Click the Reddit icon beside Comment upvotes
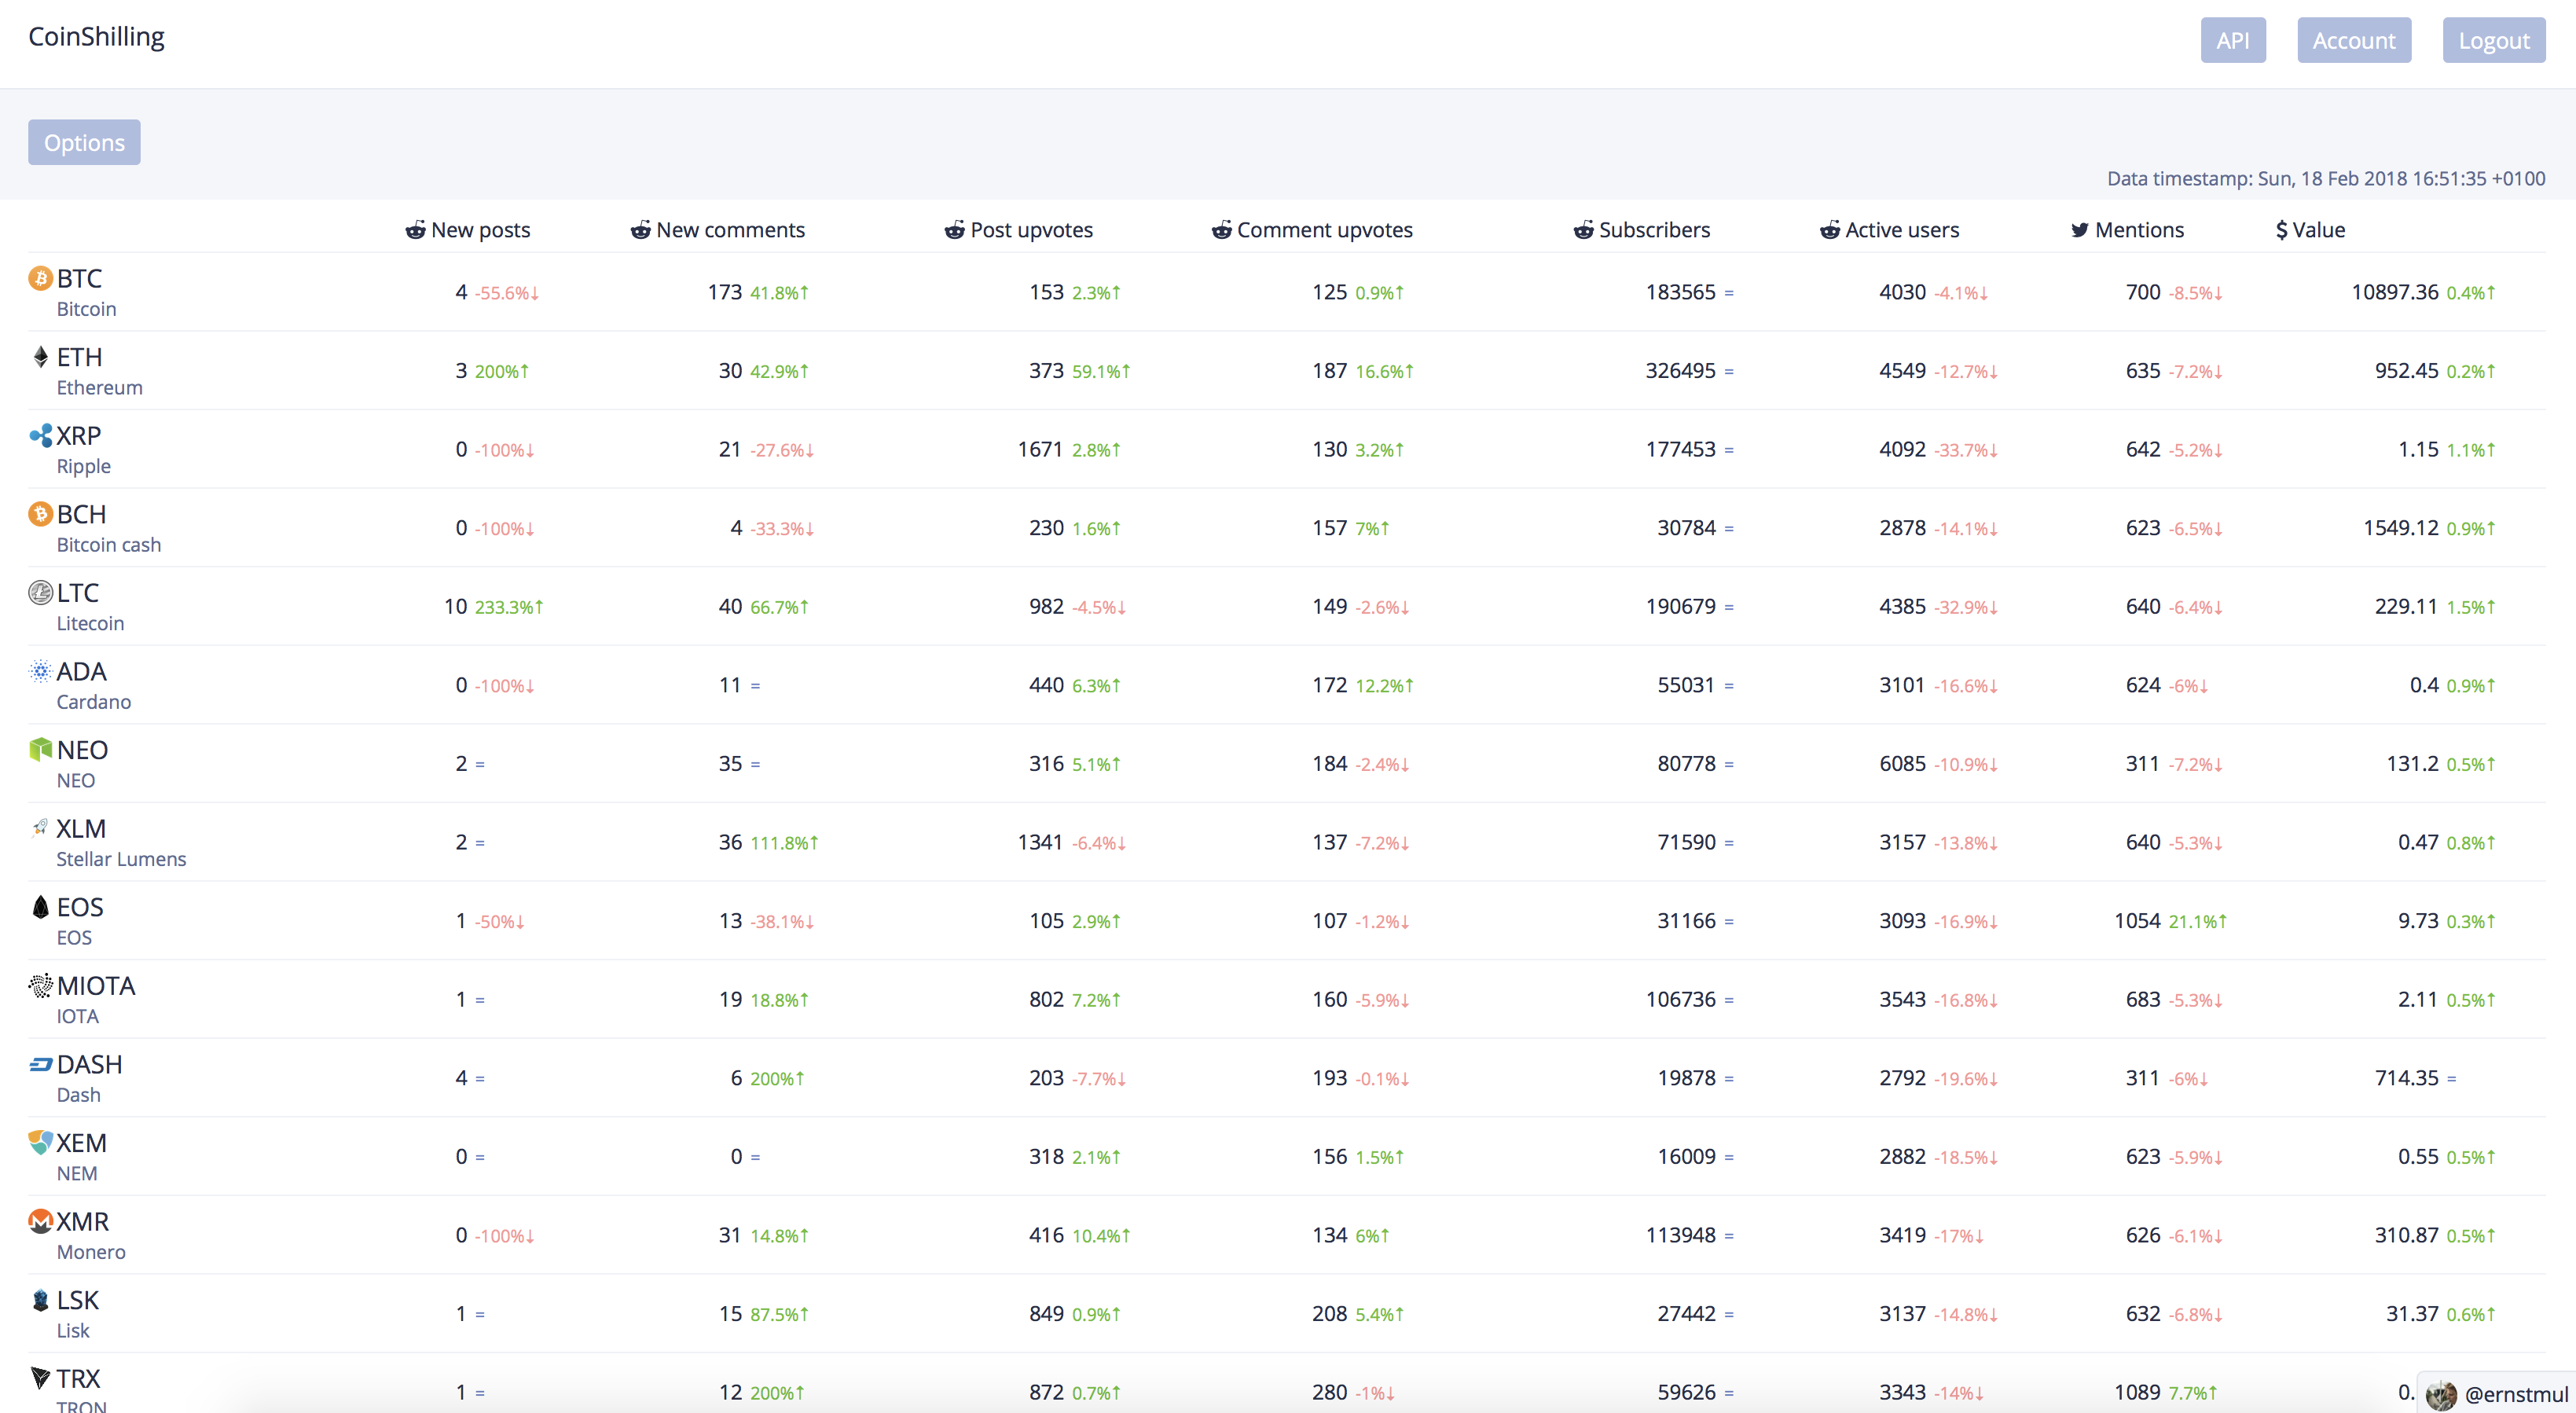2576x1413 pixels. point(1221,230)
